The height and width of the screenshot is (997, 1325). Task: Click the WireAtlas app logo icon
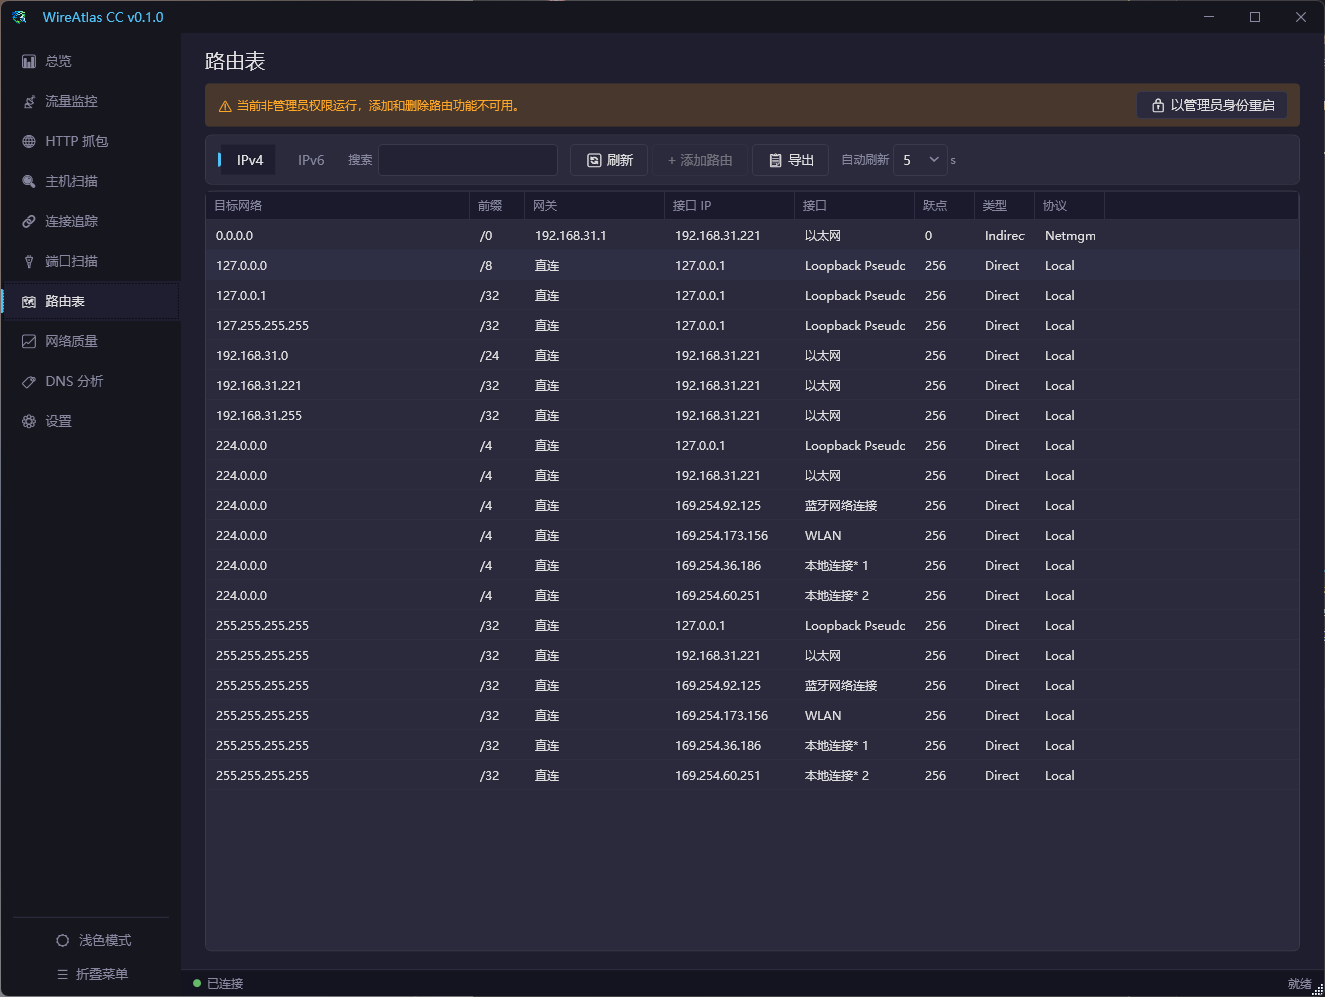pos(19,17)
